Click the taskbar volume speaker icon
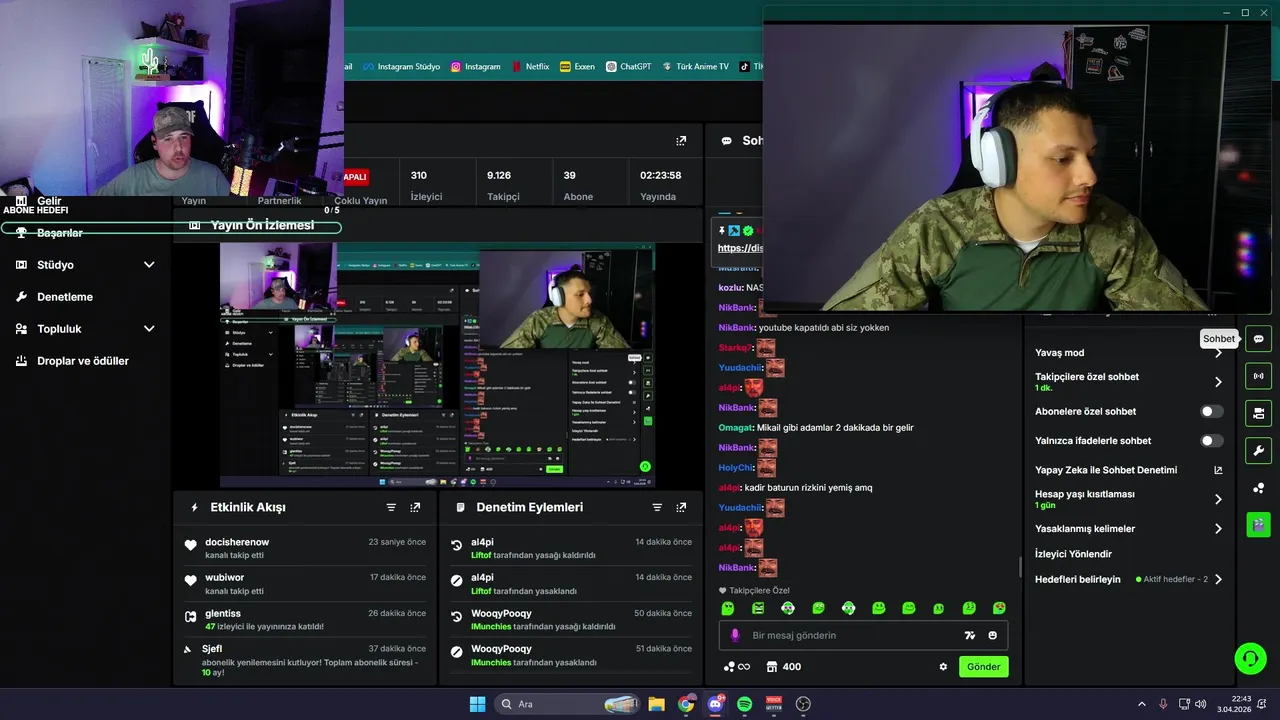 click(x=1200, y=704)
